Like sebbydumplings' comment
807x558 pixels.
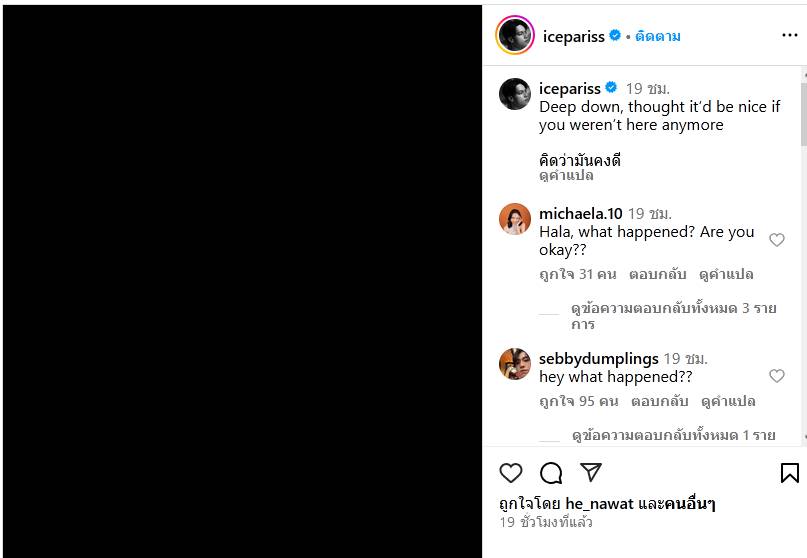[x=777, y=376]
